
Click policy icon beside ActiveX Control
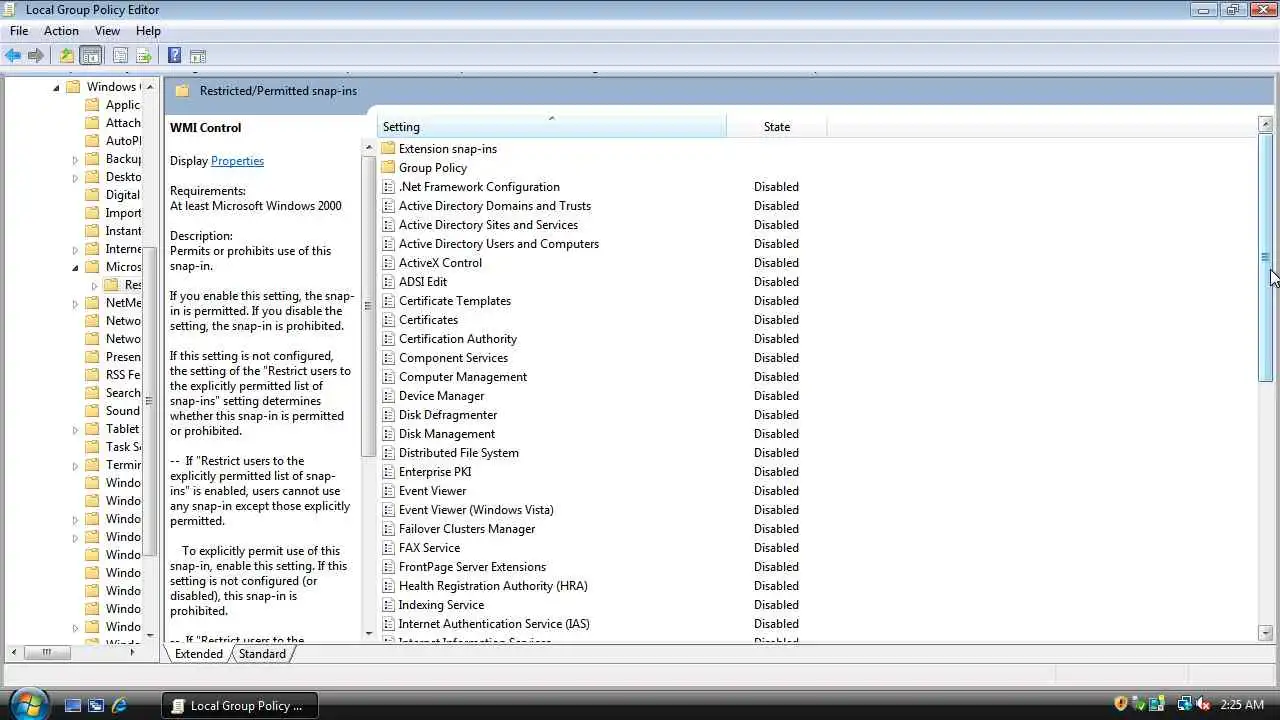point(389,263)
